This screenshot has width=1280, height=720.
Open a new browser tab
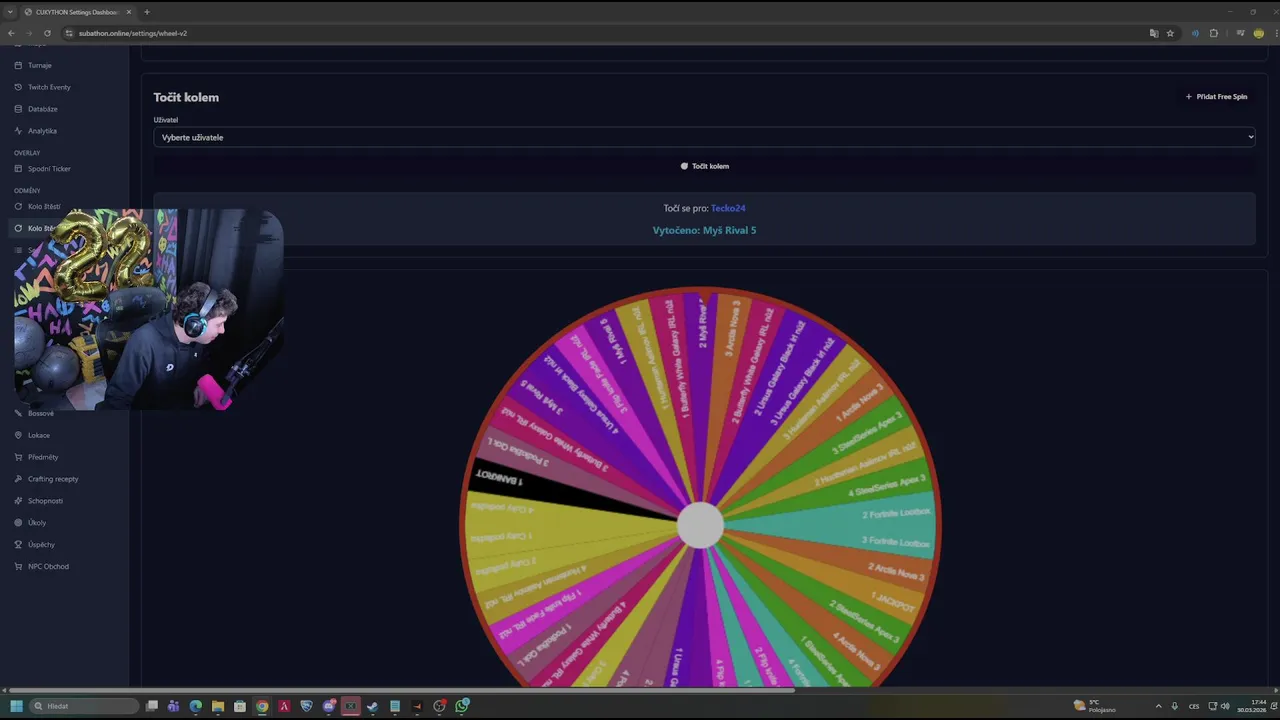pyautogui.click(x=147, y=12)
